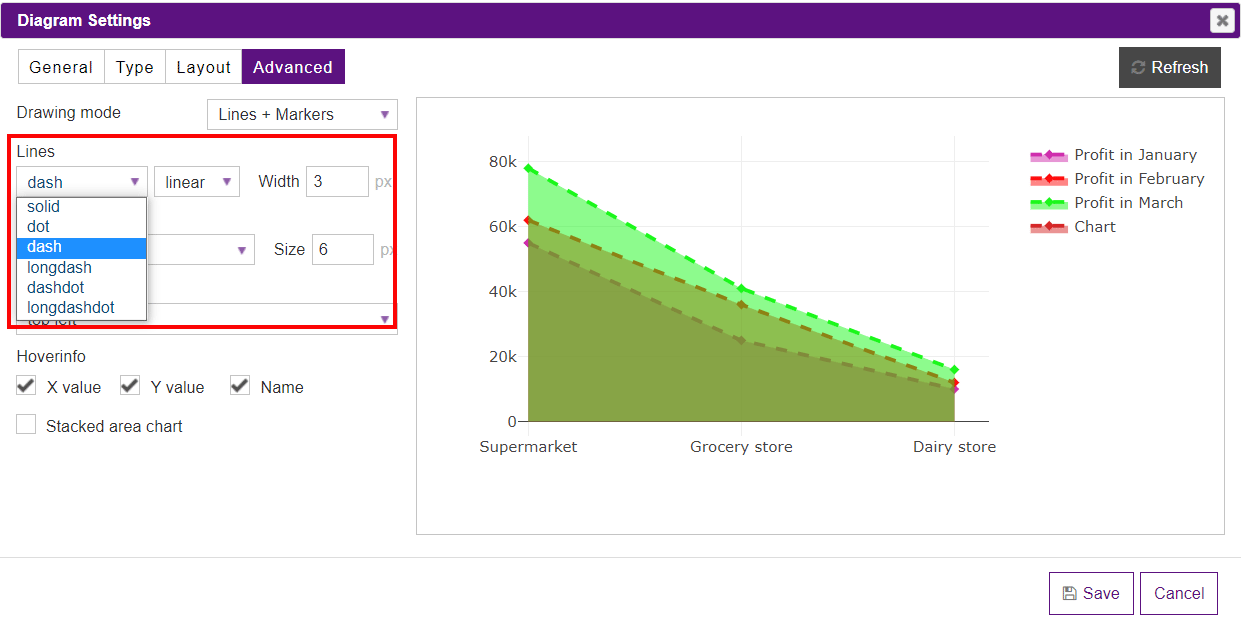Select longdash from the line style list

click(x=60, y=268)
